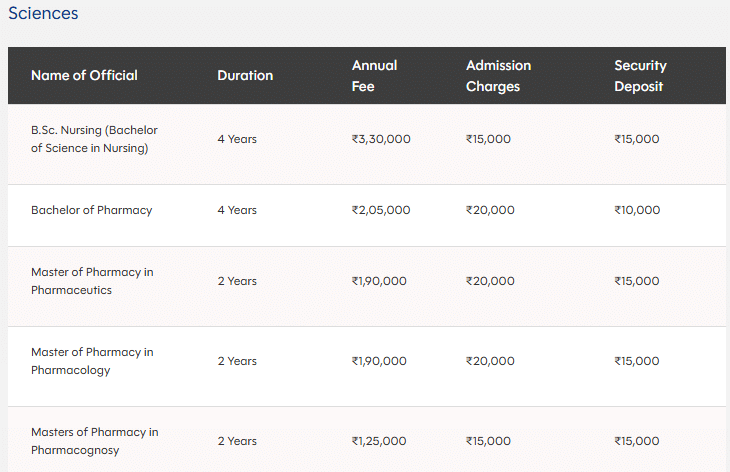Viewport: 730px width, 472px height.
Task: Select the ₹10,000 security deposit value
Action: 637,210
